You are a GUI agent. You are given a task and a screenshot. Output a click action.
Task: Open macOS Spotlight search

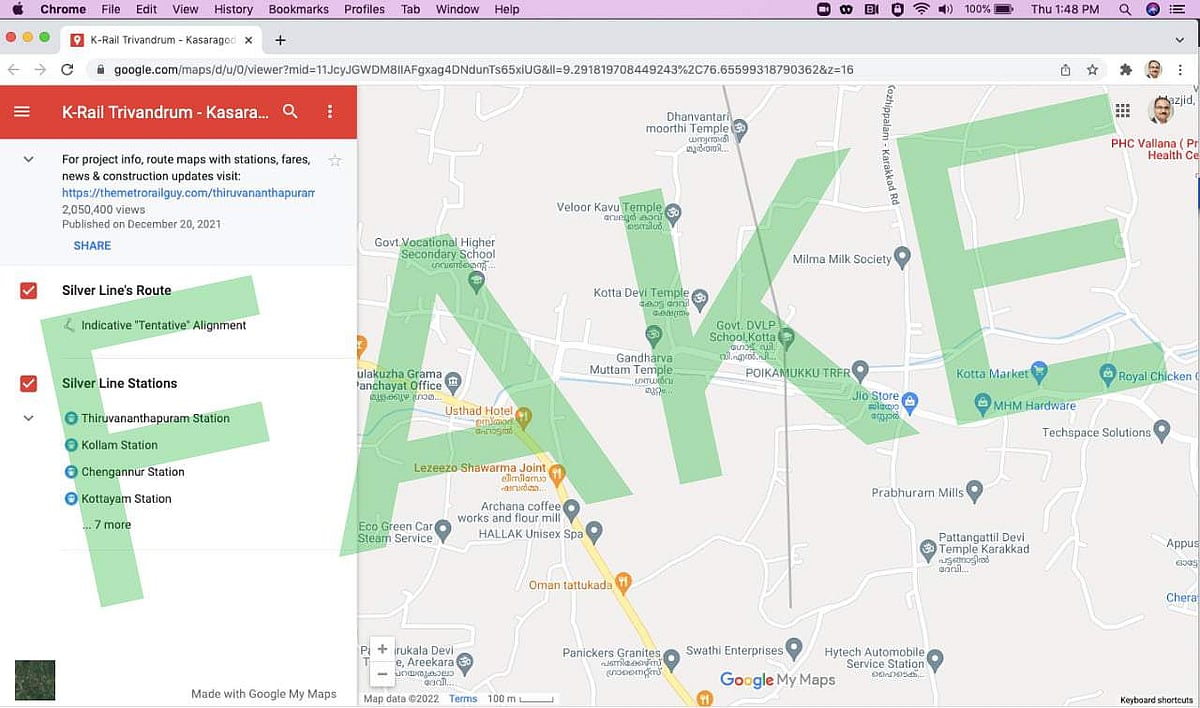[x=1126, y=9]
